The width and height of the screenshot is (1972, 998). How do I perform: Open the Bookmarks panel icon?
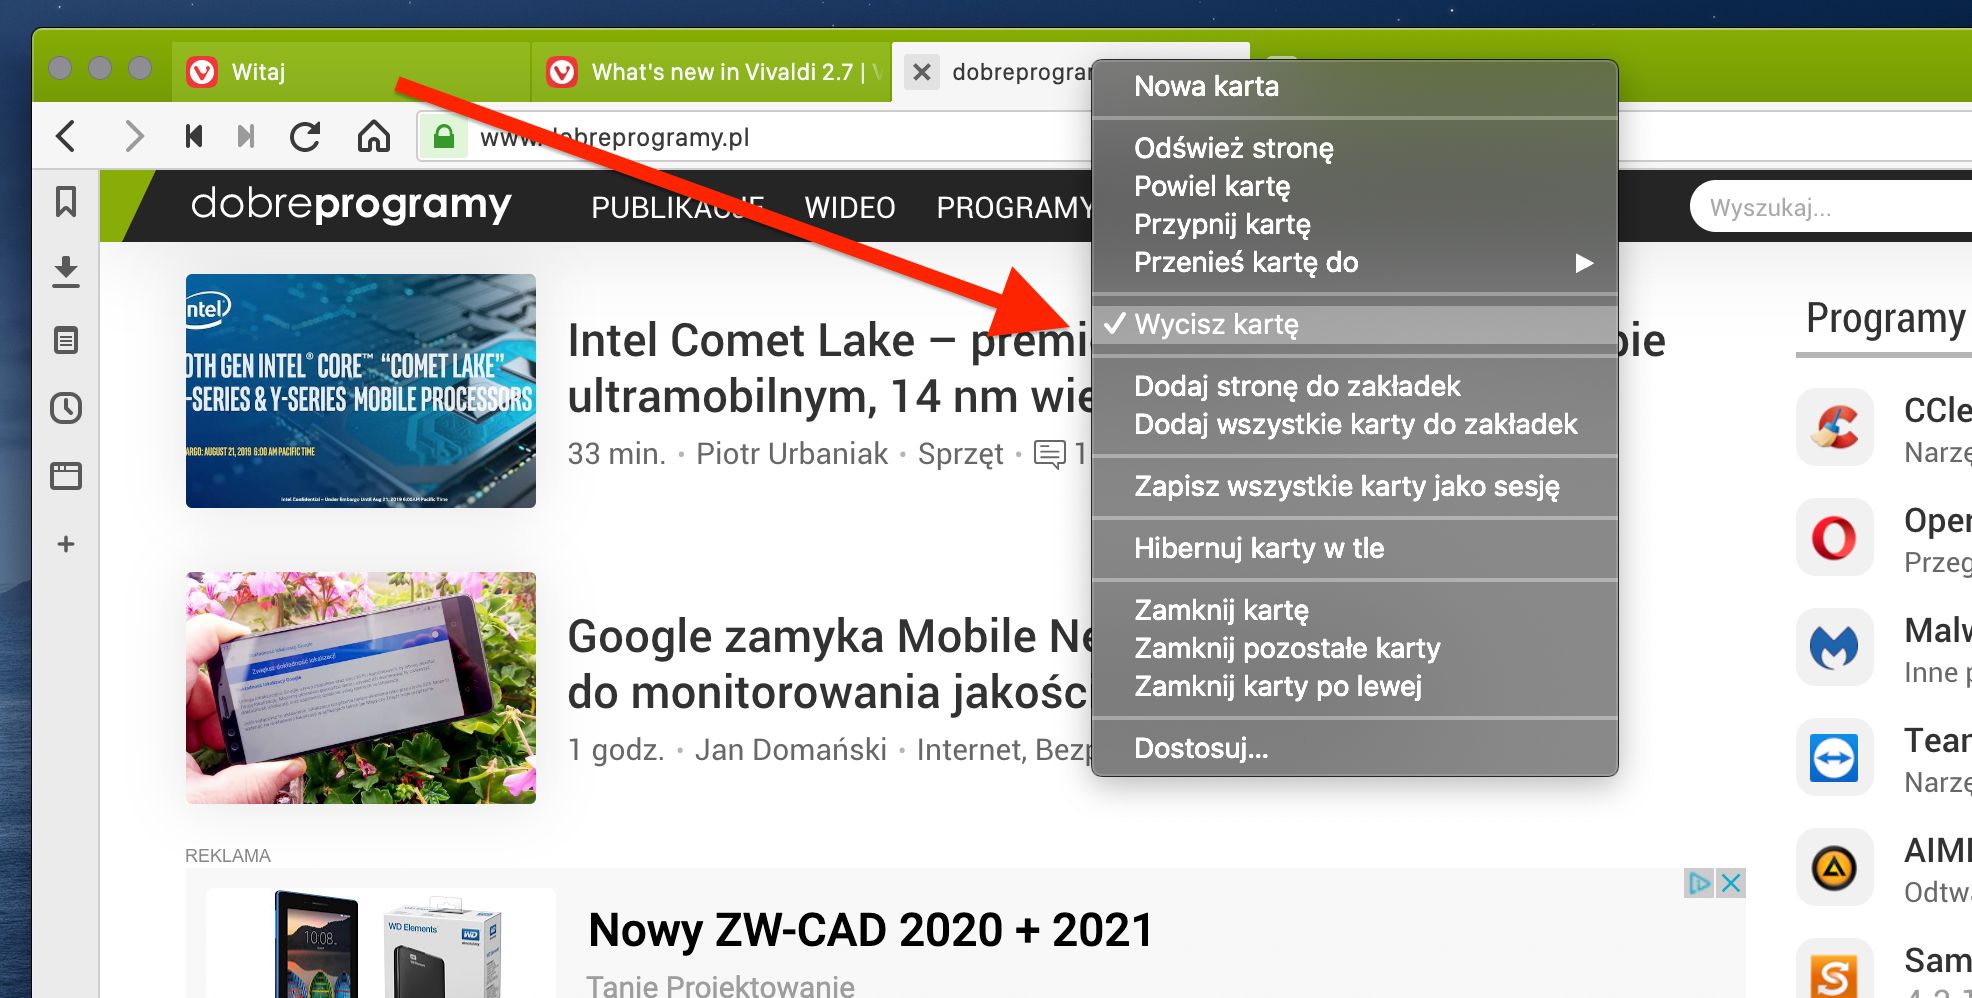tap(65, 203)
